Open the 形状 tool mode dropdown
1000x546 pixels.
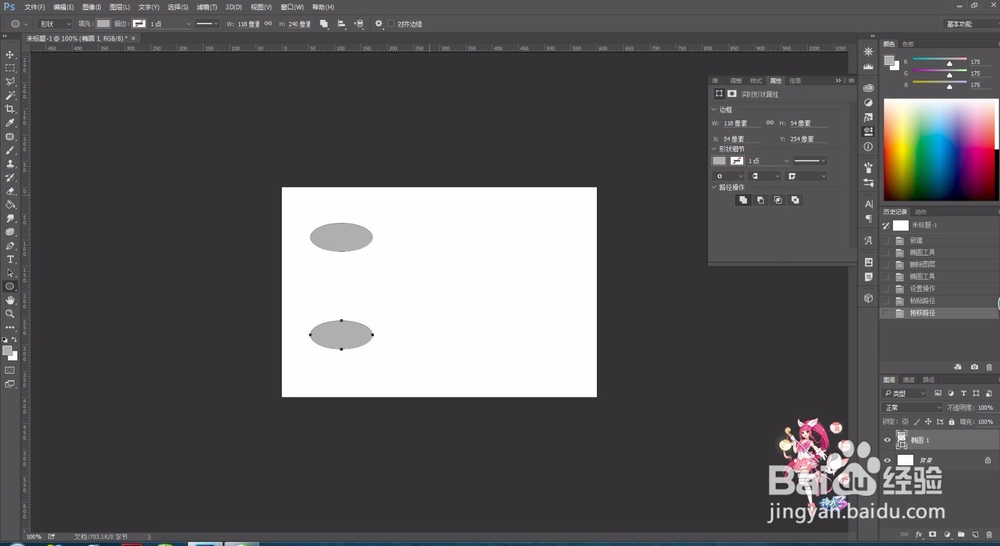pos(54,24)
